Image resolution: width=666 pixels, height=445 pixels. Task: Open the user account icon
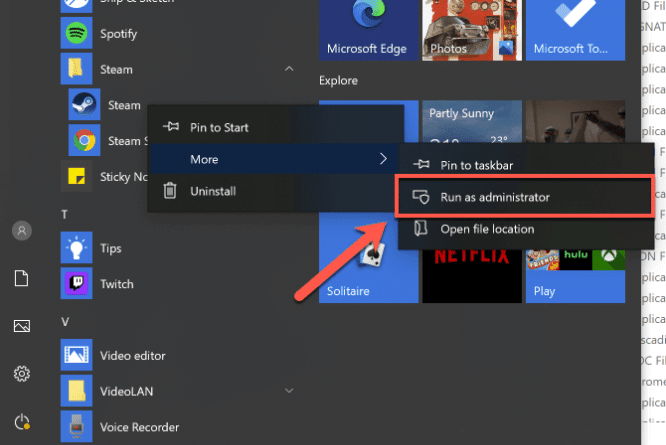click(22, 231)
